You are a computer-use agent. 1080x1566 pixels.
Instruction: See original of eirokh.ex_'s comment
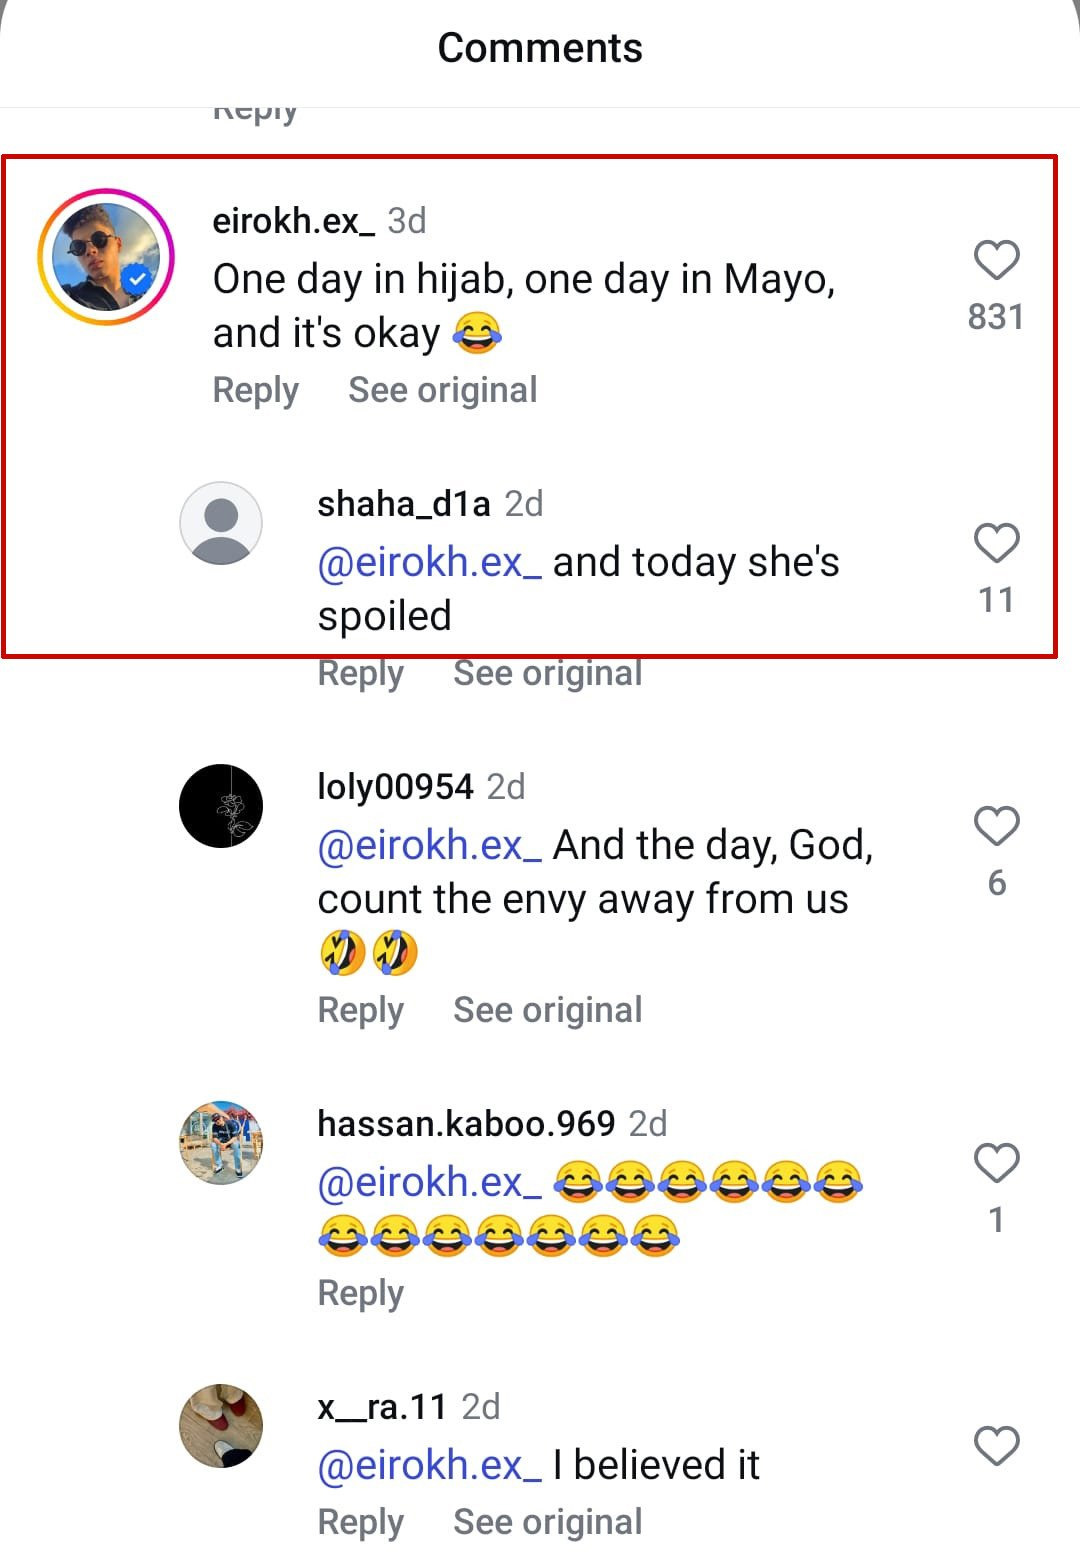coord(442,390)
